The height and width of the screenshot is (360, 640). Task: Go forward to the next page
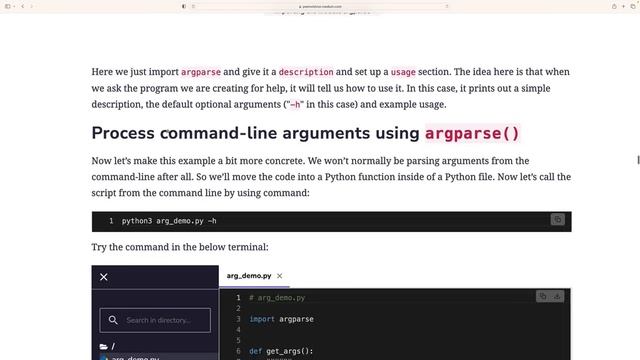(x=32, y=6)
